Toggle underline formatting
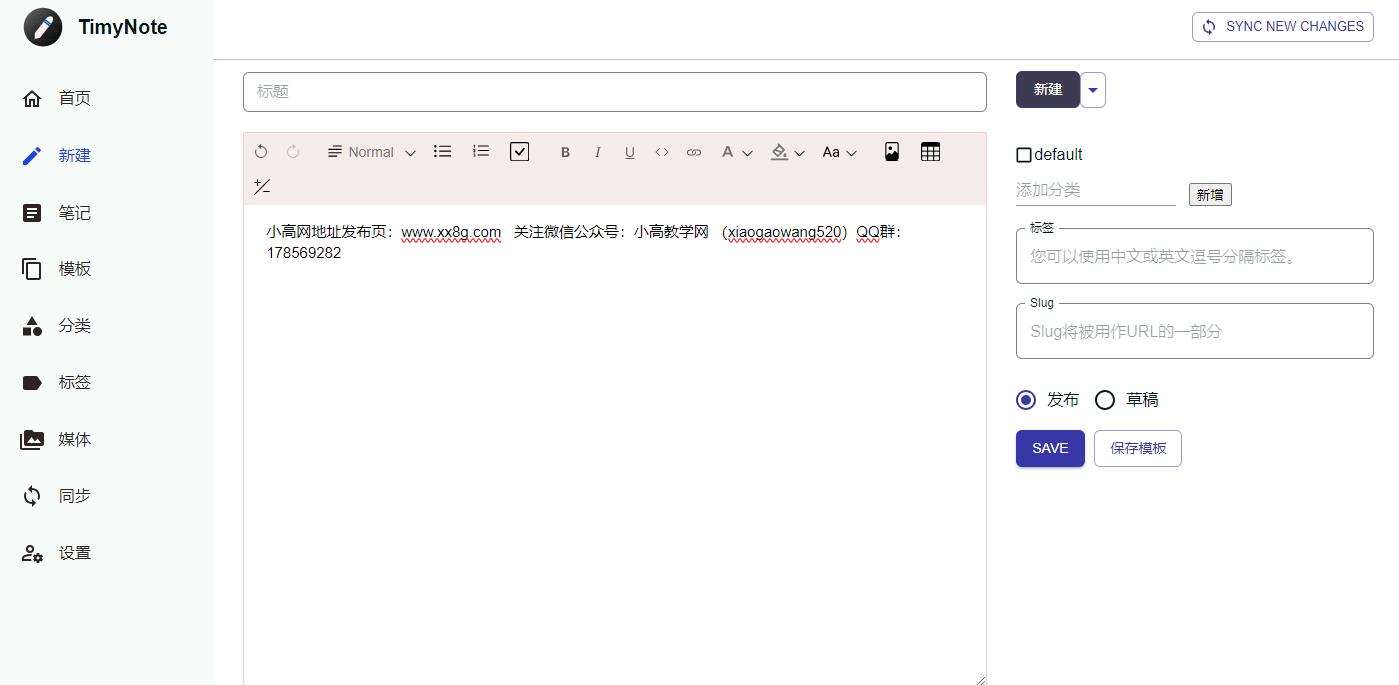This screenshot has width=1399, height=685. click(x=629, y=152)
